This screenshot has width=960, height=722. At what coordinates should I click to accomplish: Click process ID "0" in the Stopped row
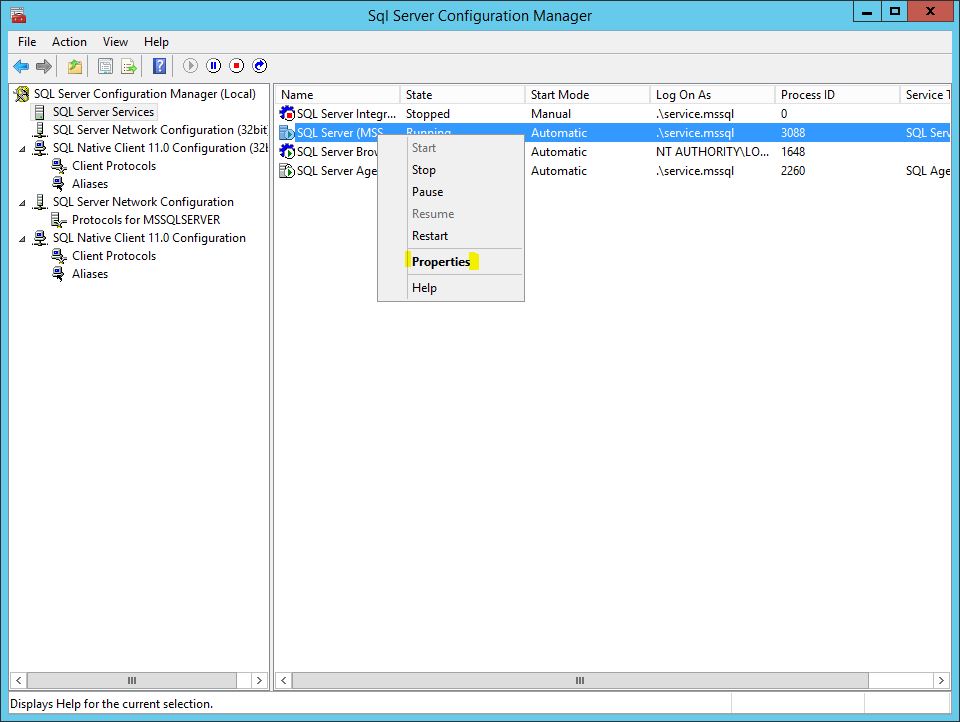tap(784, 114)
